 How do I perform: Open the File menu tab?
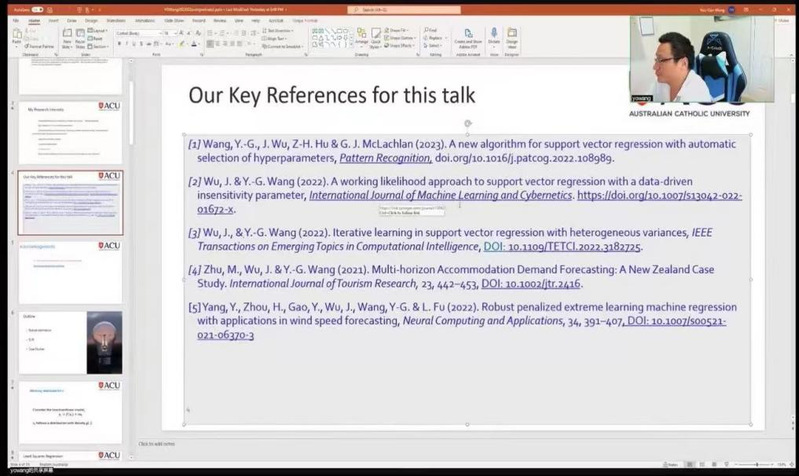click(x=16, y=20)
